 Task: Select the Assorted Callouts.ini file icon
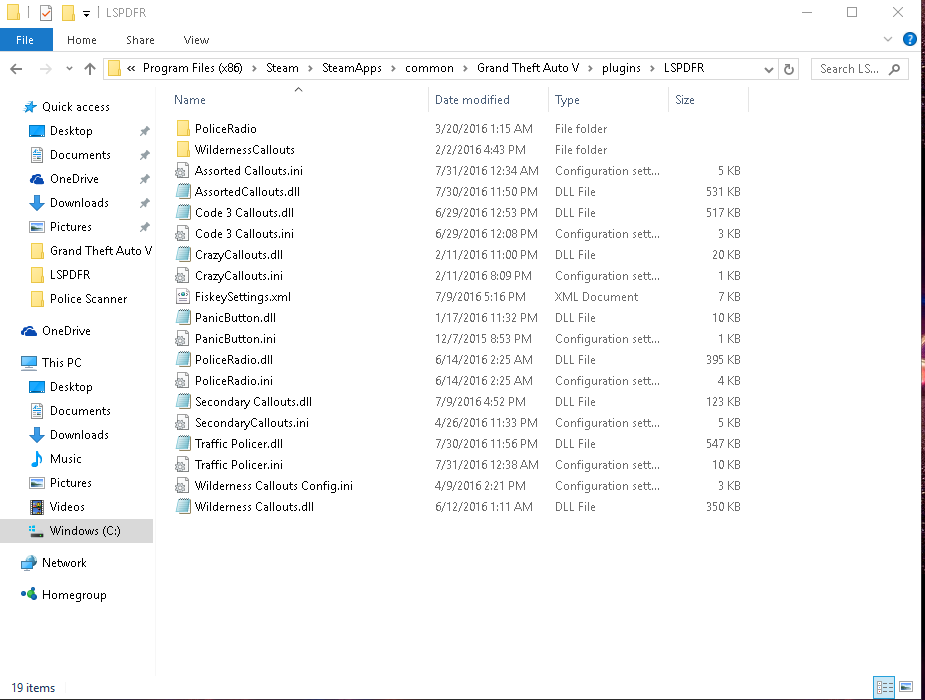(182, 170)
